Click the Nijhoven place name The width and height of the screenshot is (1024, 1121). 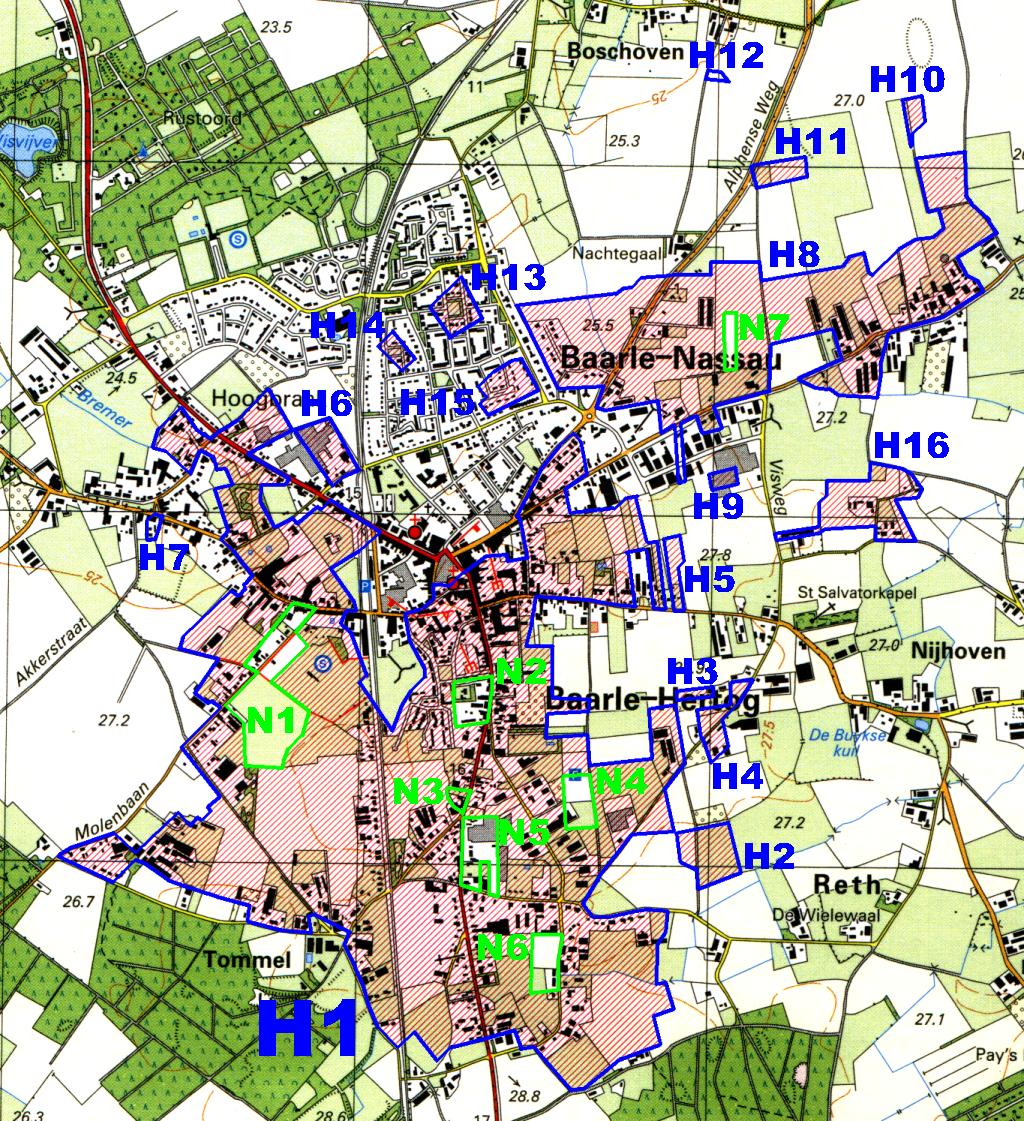coord(958,651)
